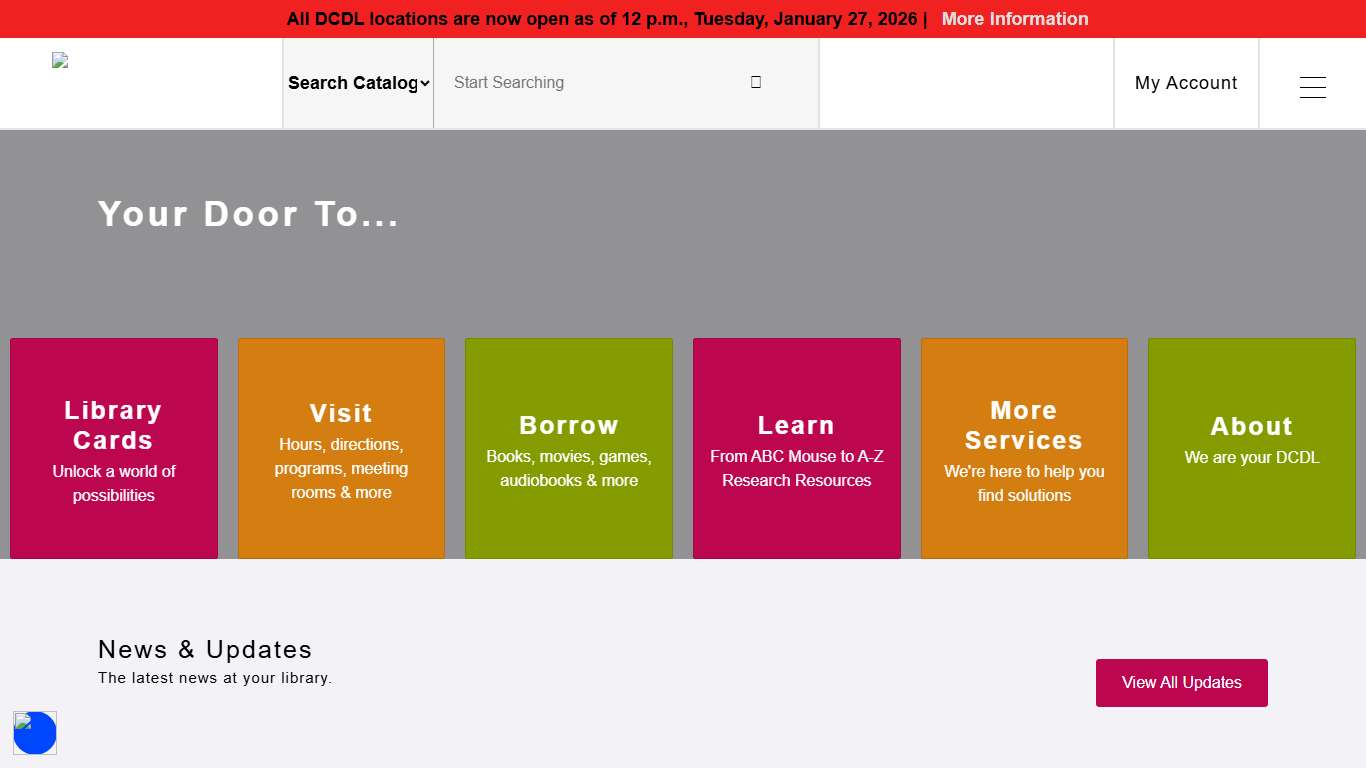Click the library logo image in header

coord(61,61)
